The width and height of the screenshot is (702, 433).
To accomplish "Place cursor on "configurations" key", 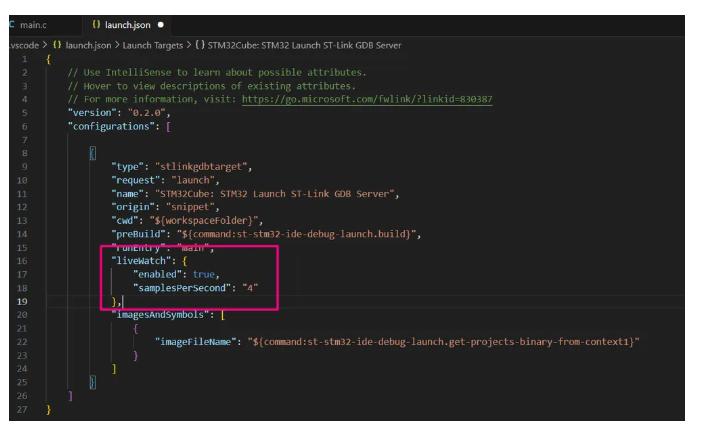I will tap(111, 126).
